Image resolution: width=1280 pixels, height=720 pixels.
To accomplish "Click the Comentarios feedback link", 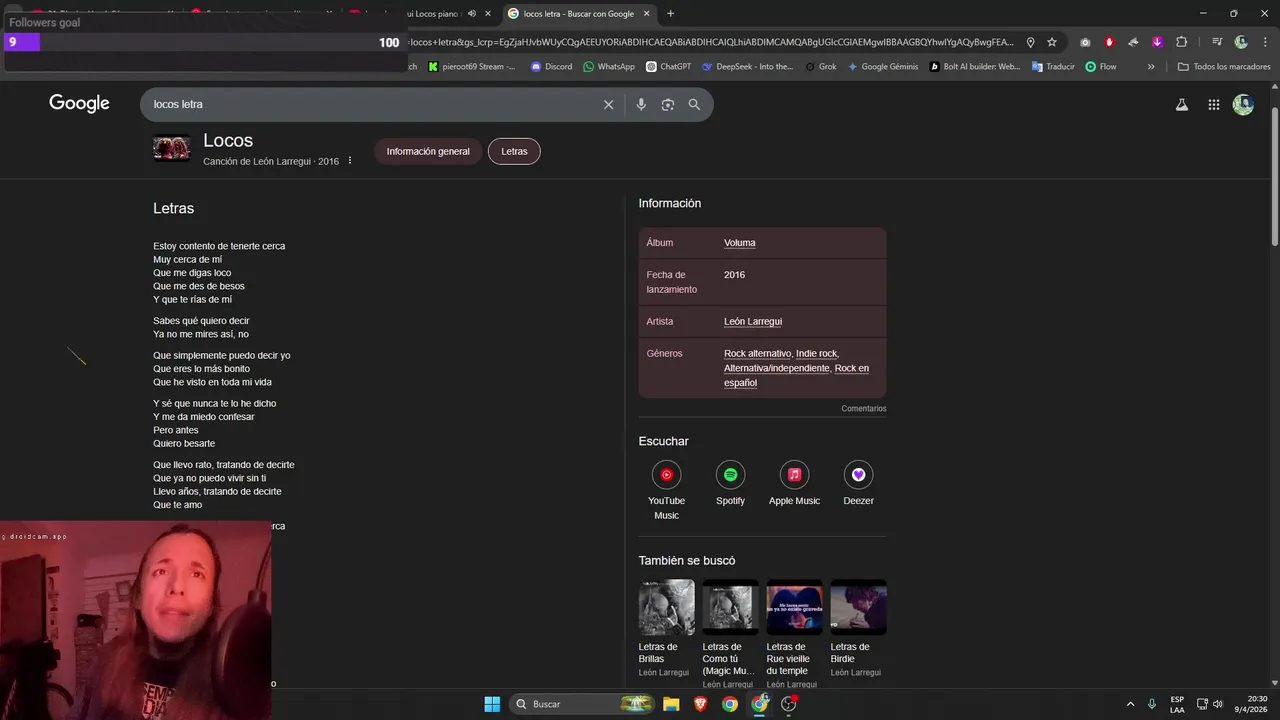I will coord(864,408).
